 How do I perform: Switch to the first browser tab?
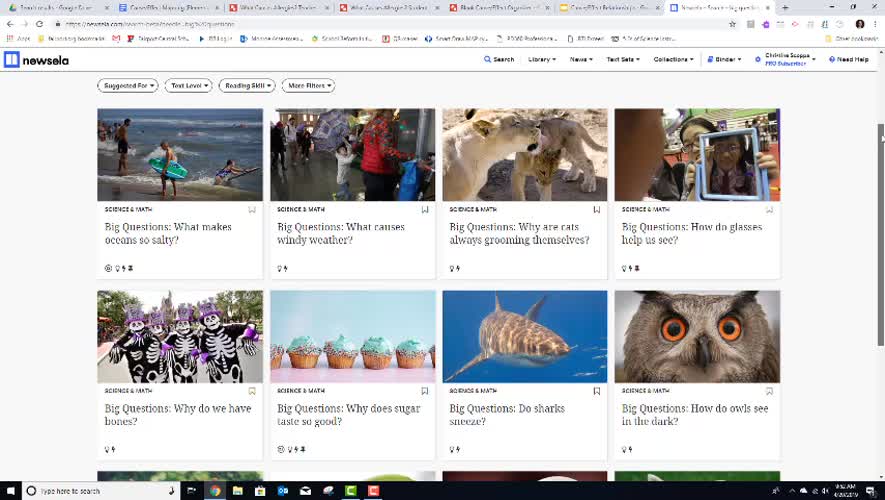click(x=56, y=8)
